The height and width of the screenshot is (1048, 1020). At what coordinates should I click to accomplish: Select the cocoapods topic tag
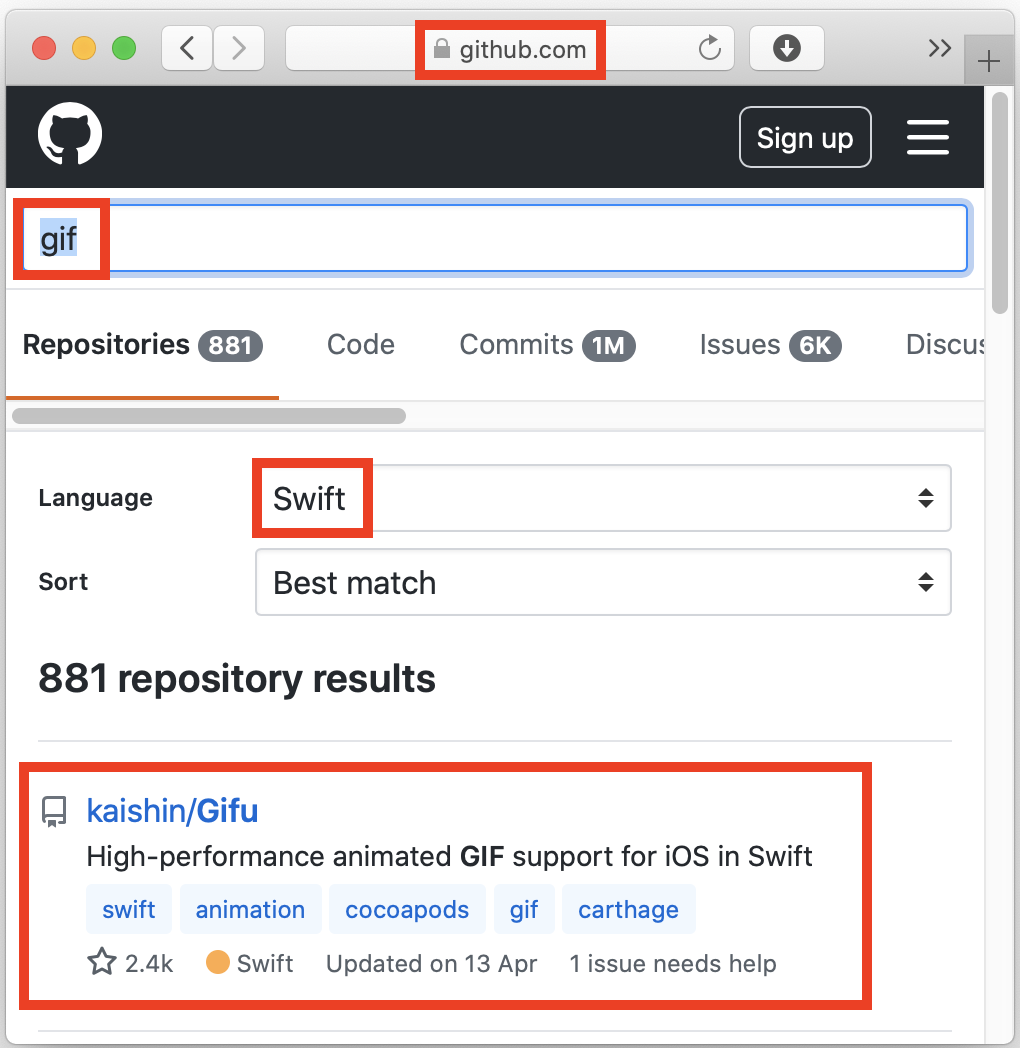407,910
